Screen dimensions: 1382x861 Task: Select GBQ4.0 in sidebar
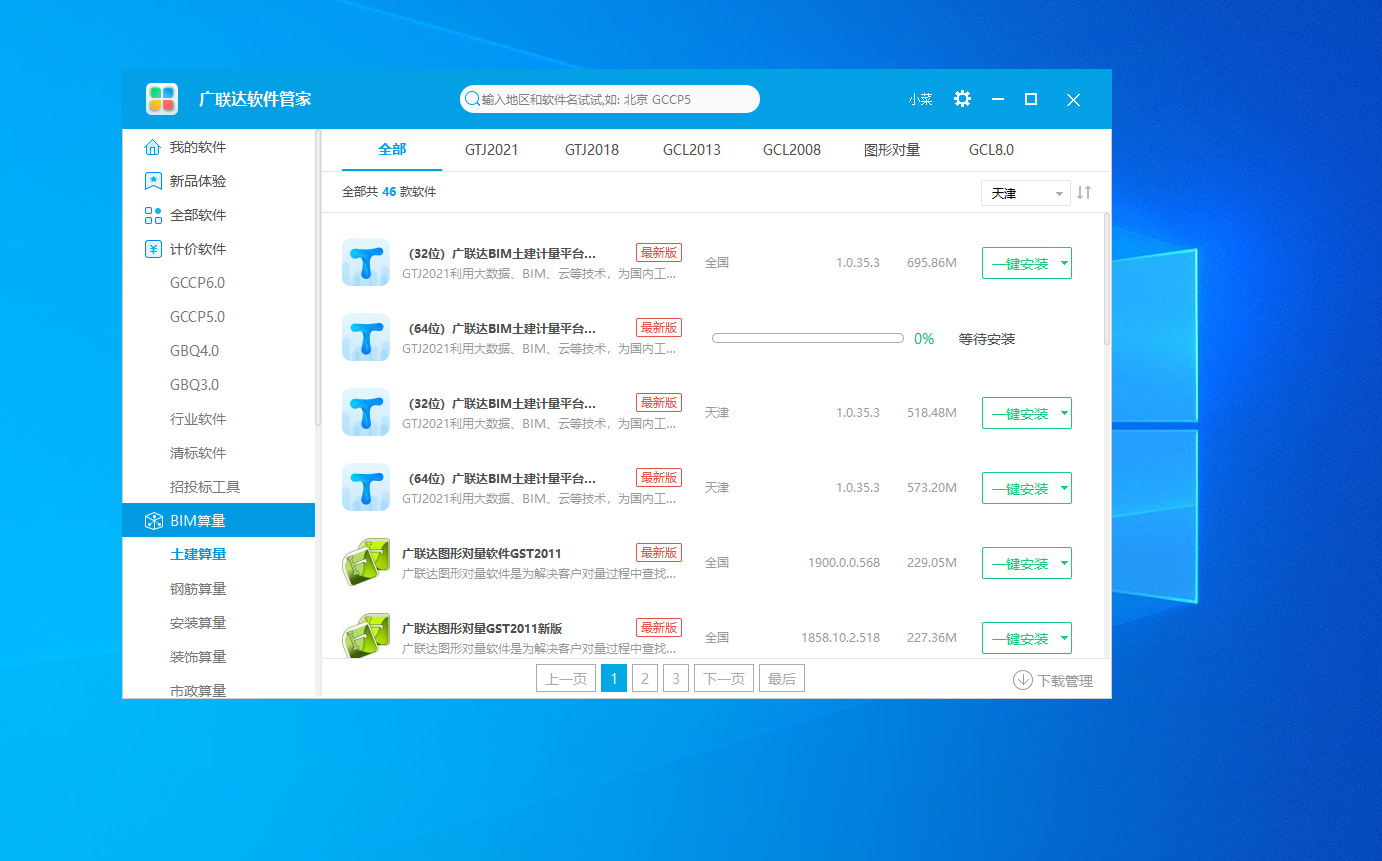pyautogui.click(x=194, y=351)
